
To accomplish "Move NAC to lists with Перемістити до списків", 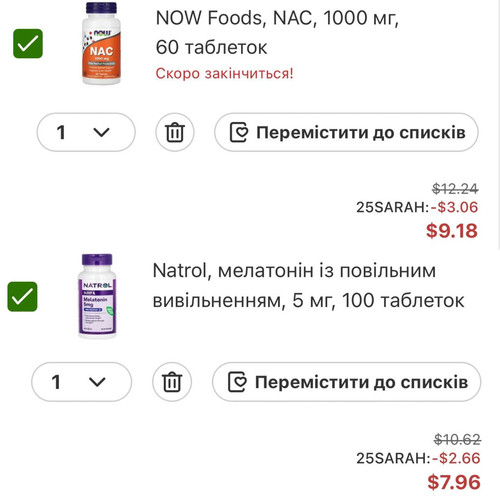I will 346,132.
